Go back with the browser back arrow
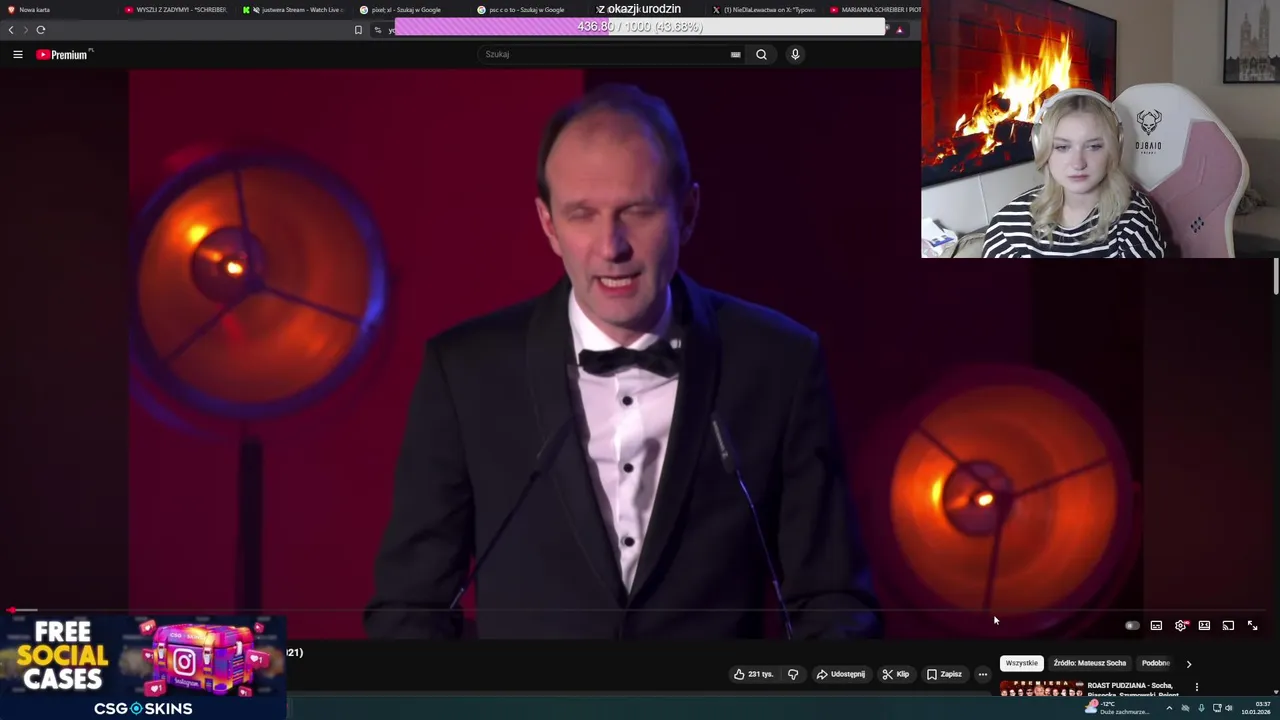 click(11, 30)
